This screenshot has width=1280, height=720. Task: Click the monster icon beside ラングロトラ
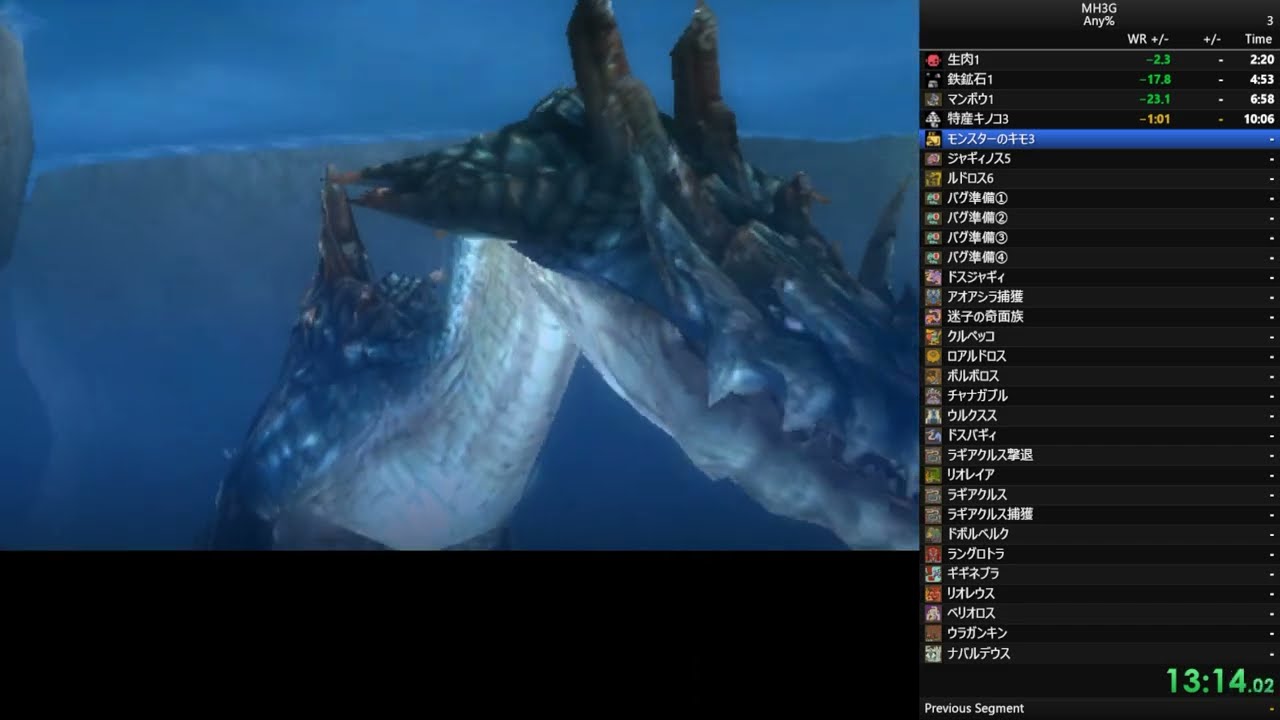933,554
